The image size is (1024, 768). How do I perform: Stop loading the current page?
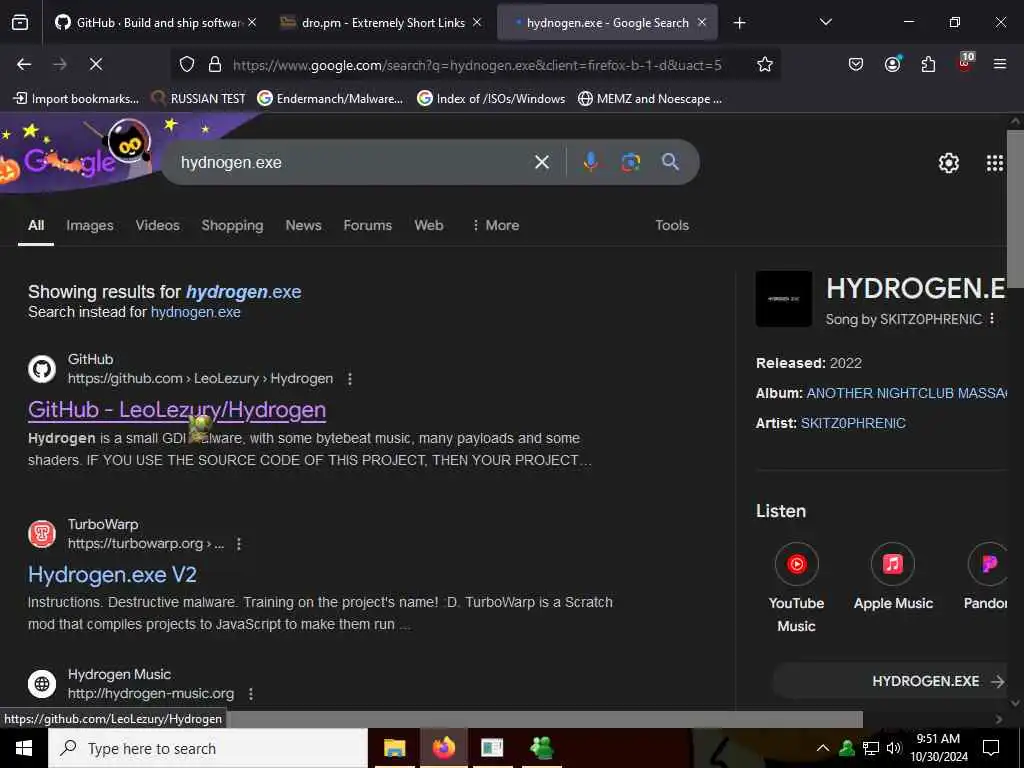tap(95, 64)
